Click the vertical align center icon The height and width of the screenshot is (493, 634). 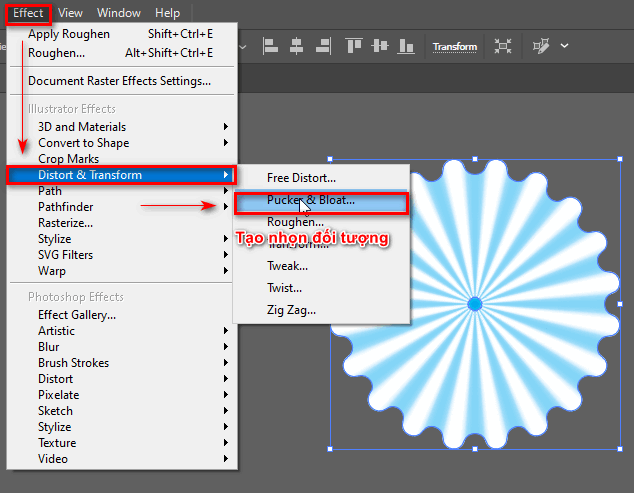pyautogui.click(x=378, y=46)
